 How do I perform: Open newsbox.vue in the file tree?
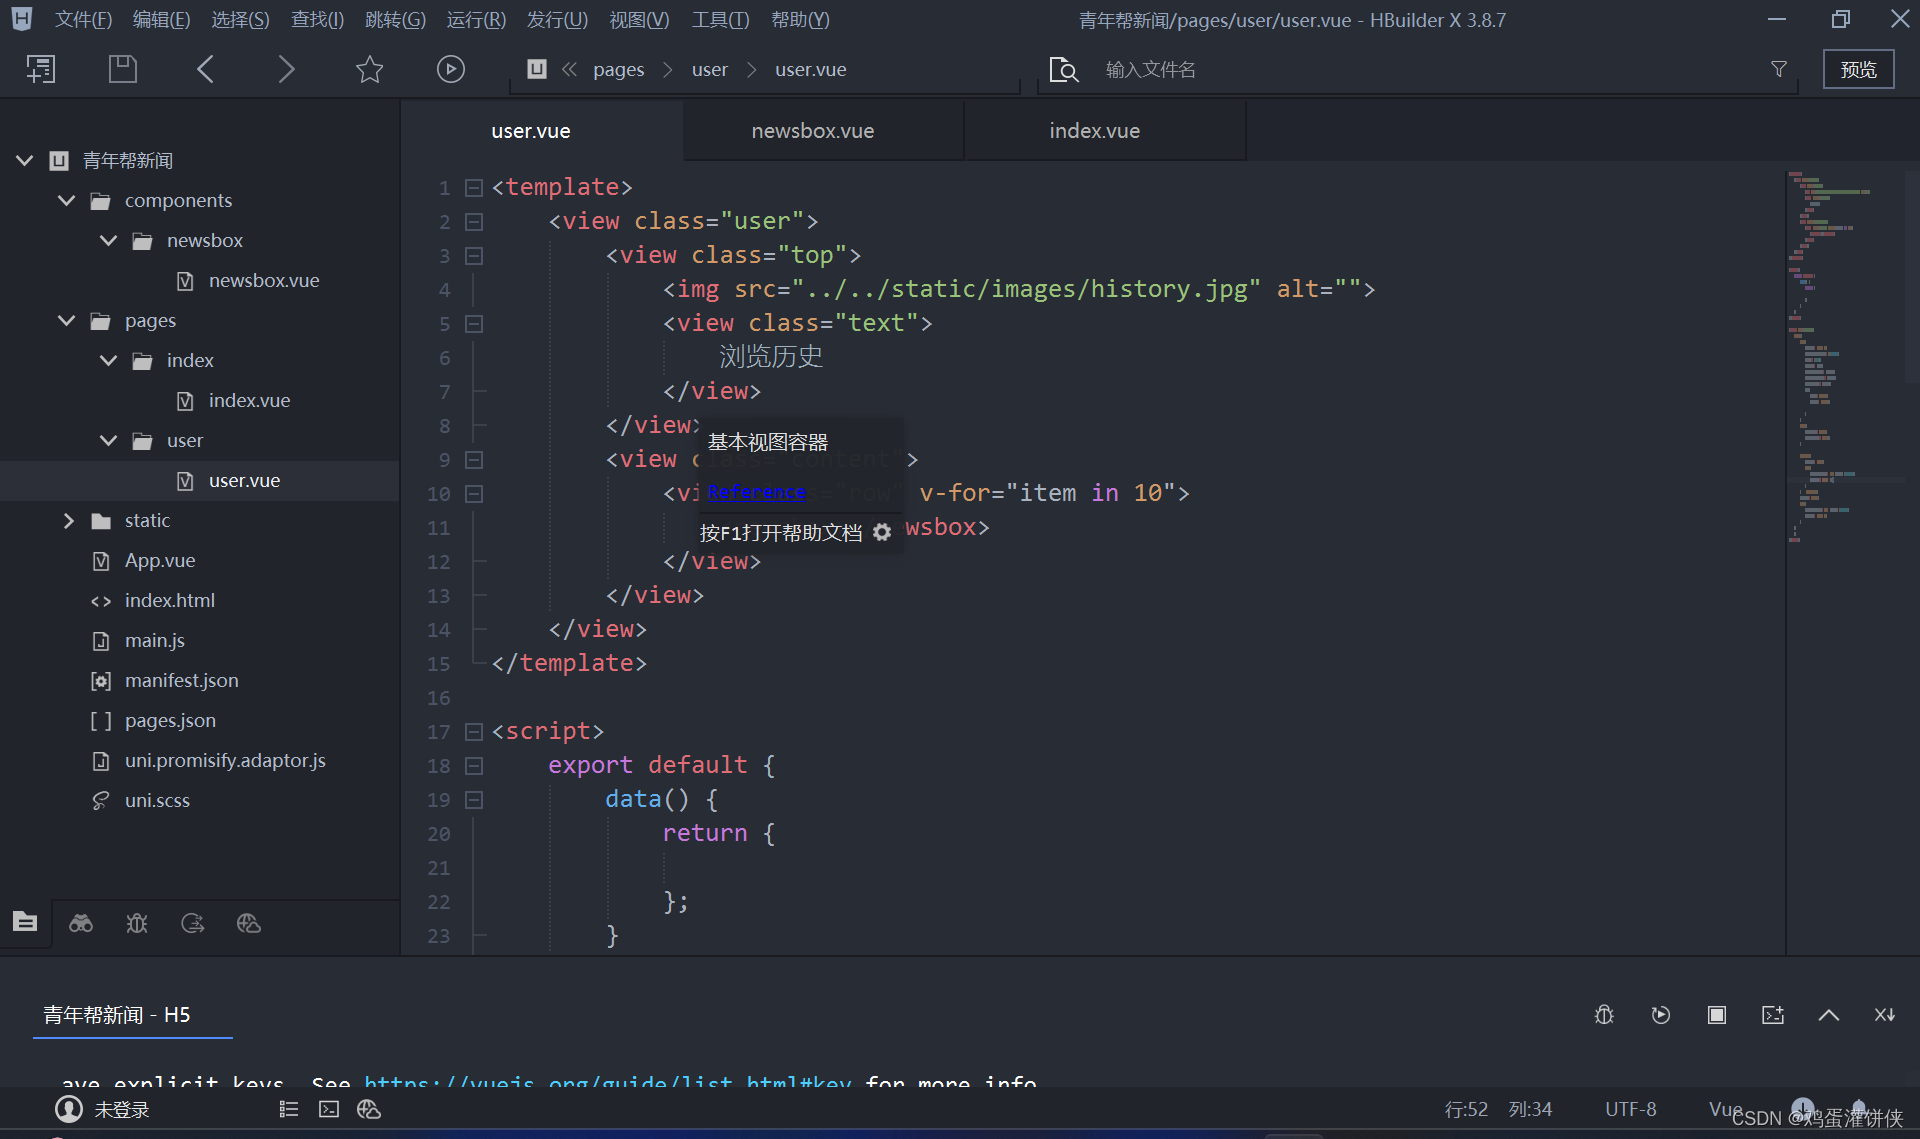(264, 280)
